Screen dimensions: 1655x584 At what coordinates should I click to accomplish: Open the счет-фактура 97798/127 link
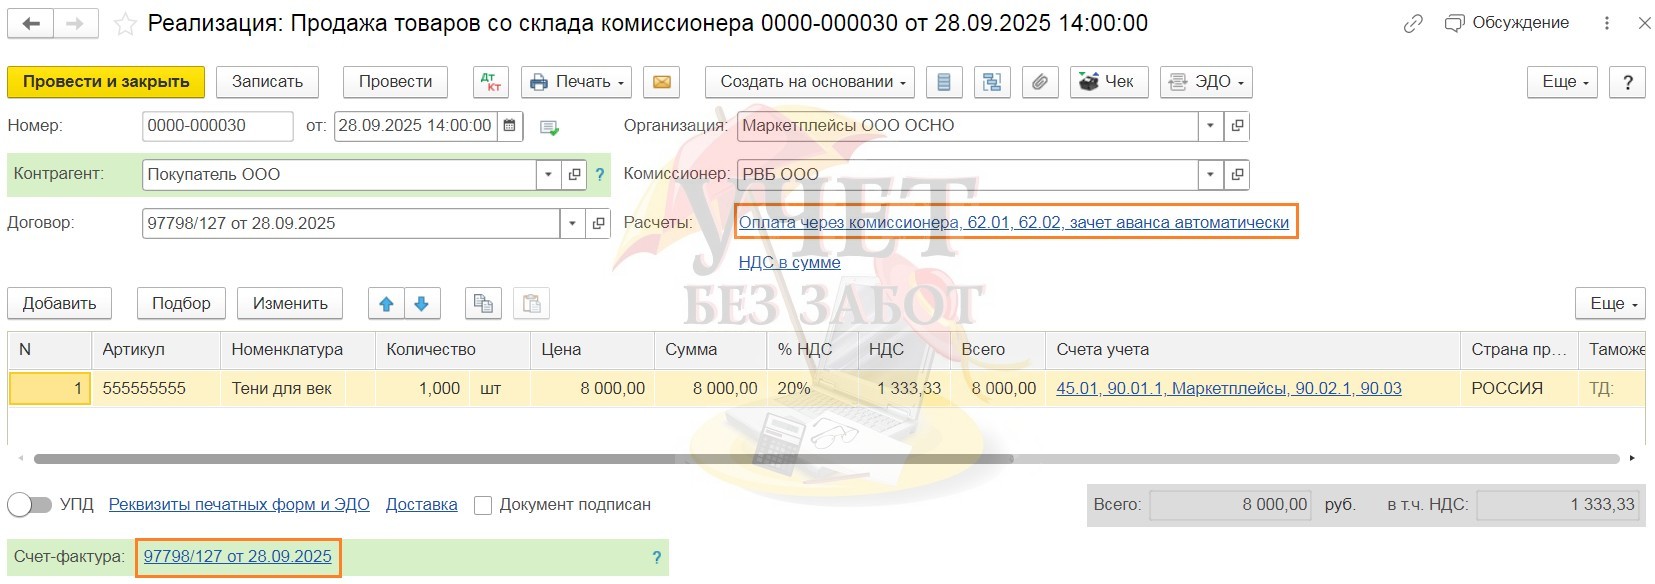point(237,557)
